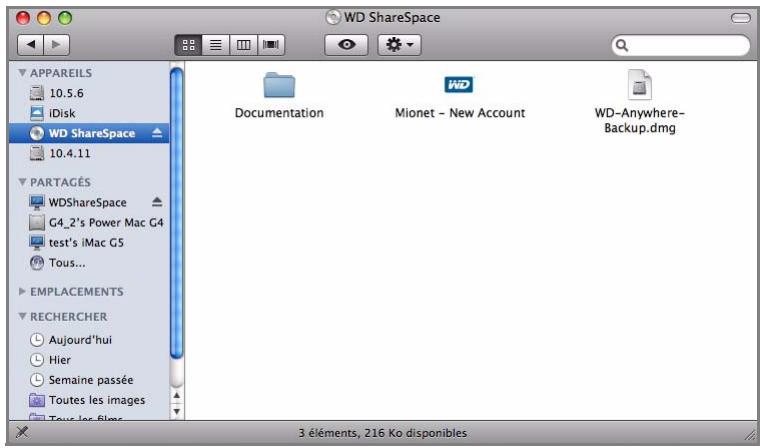Select the 10.4.11 drive in sidebar
This screenshot has width=760, height=448.
89,153
